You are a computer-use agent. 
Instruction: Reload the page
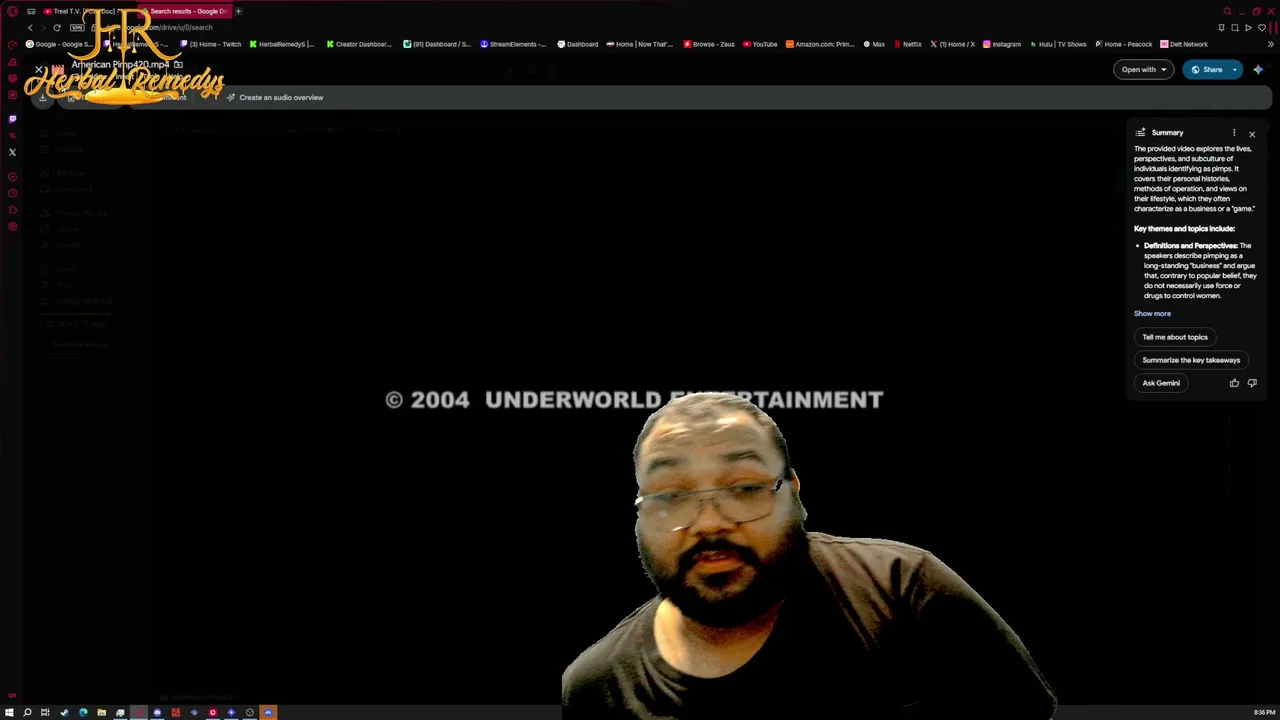pyautogui.click(x=57, y=28)
